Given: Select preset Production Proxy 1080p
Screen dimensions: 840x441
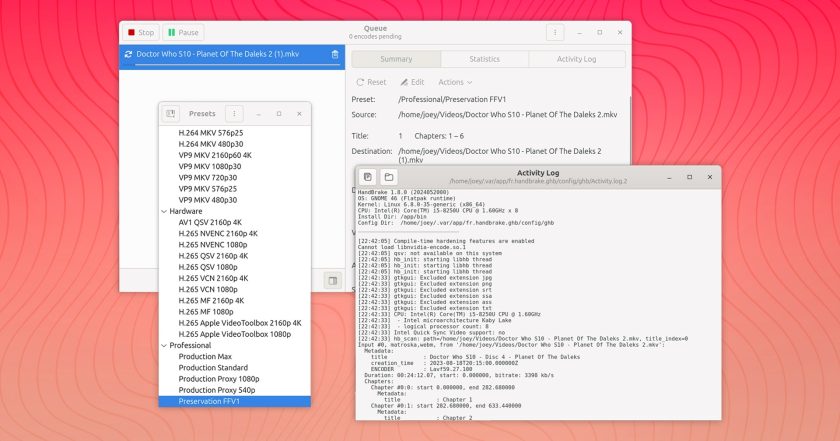Looking at the screenshot, I should tap(235, 379).
